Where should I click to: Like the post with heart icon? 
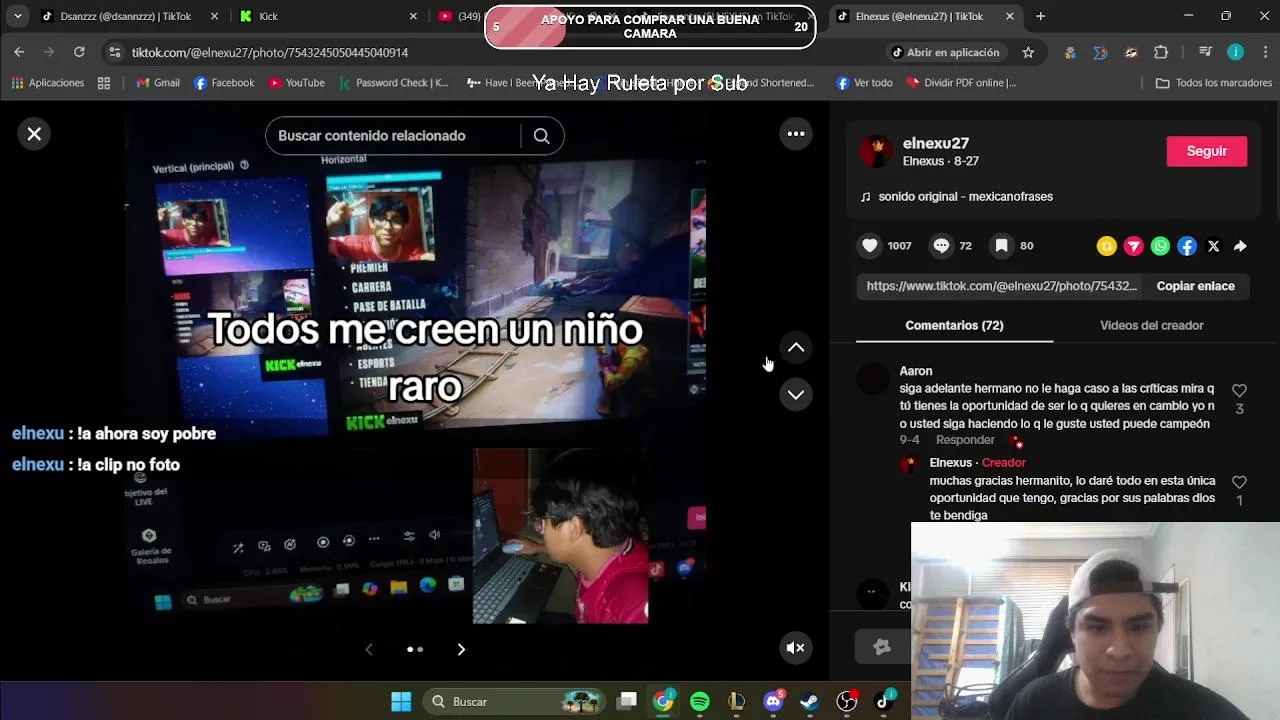click(870, 246)
